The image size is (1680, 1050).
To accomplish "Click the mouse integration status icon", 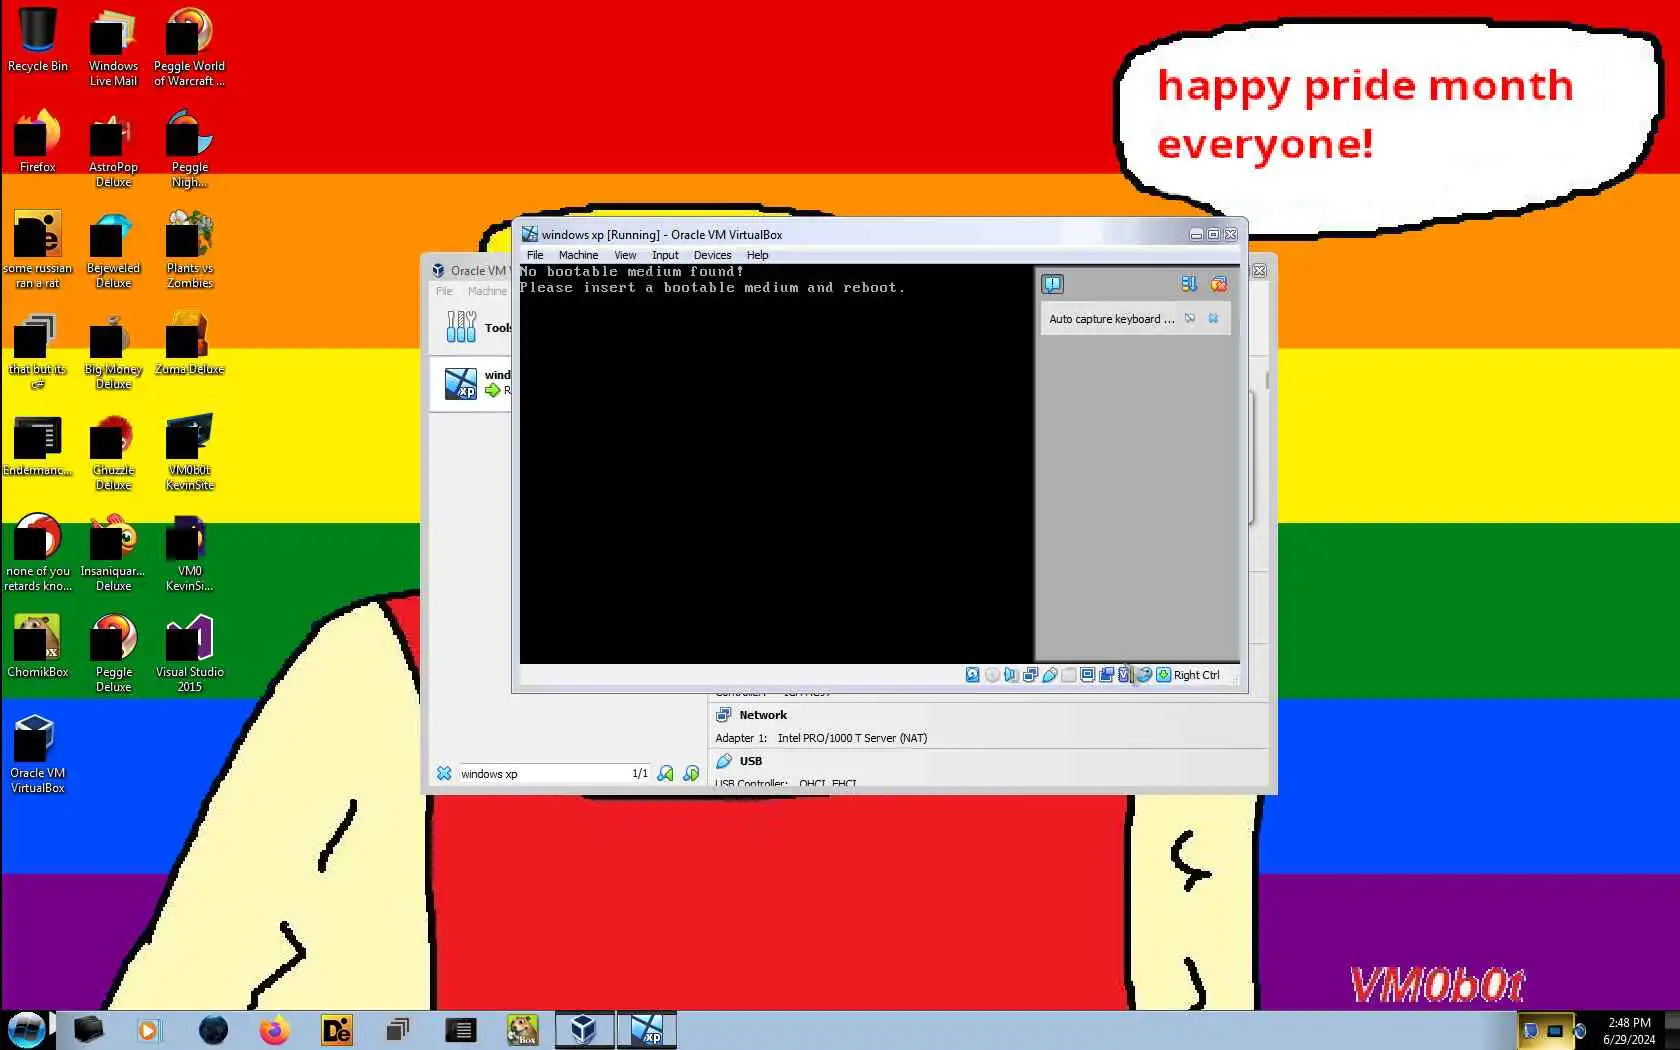I will click(x=1144, y=675).
